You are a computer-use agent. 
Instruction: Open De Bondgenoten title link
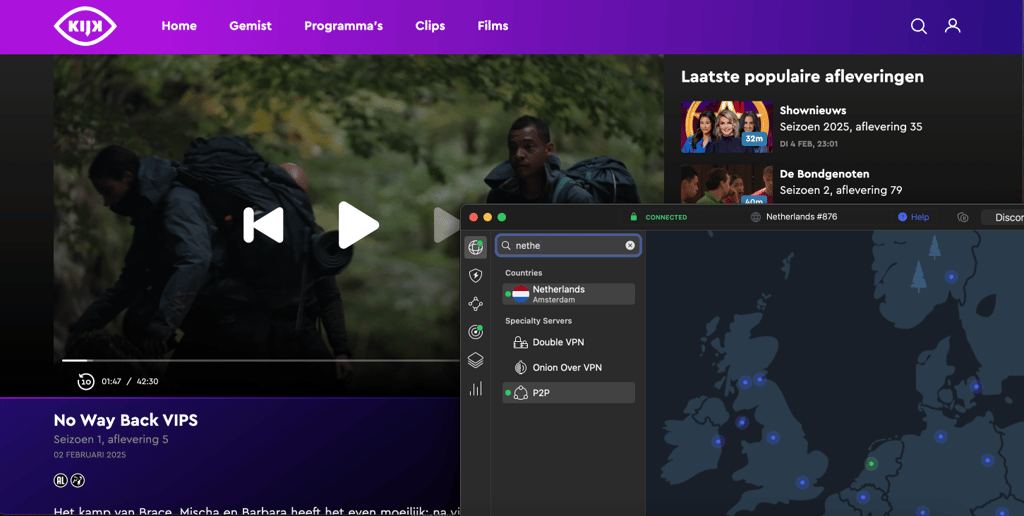click(x=825, y=174)
